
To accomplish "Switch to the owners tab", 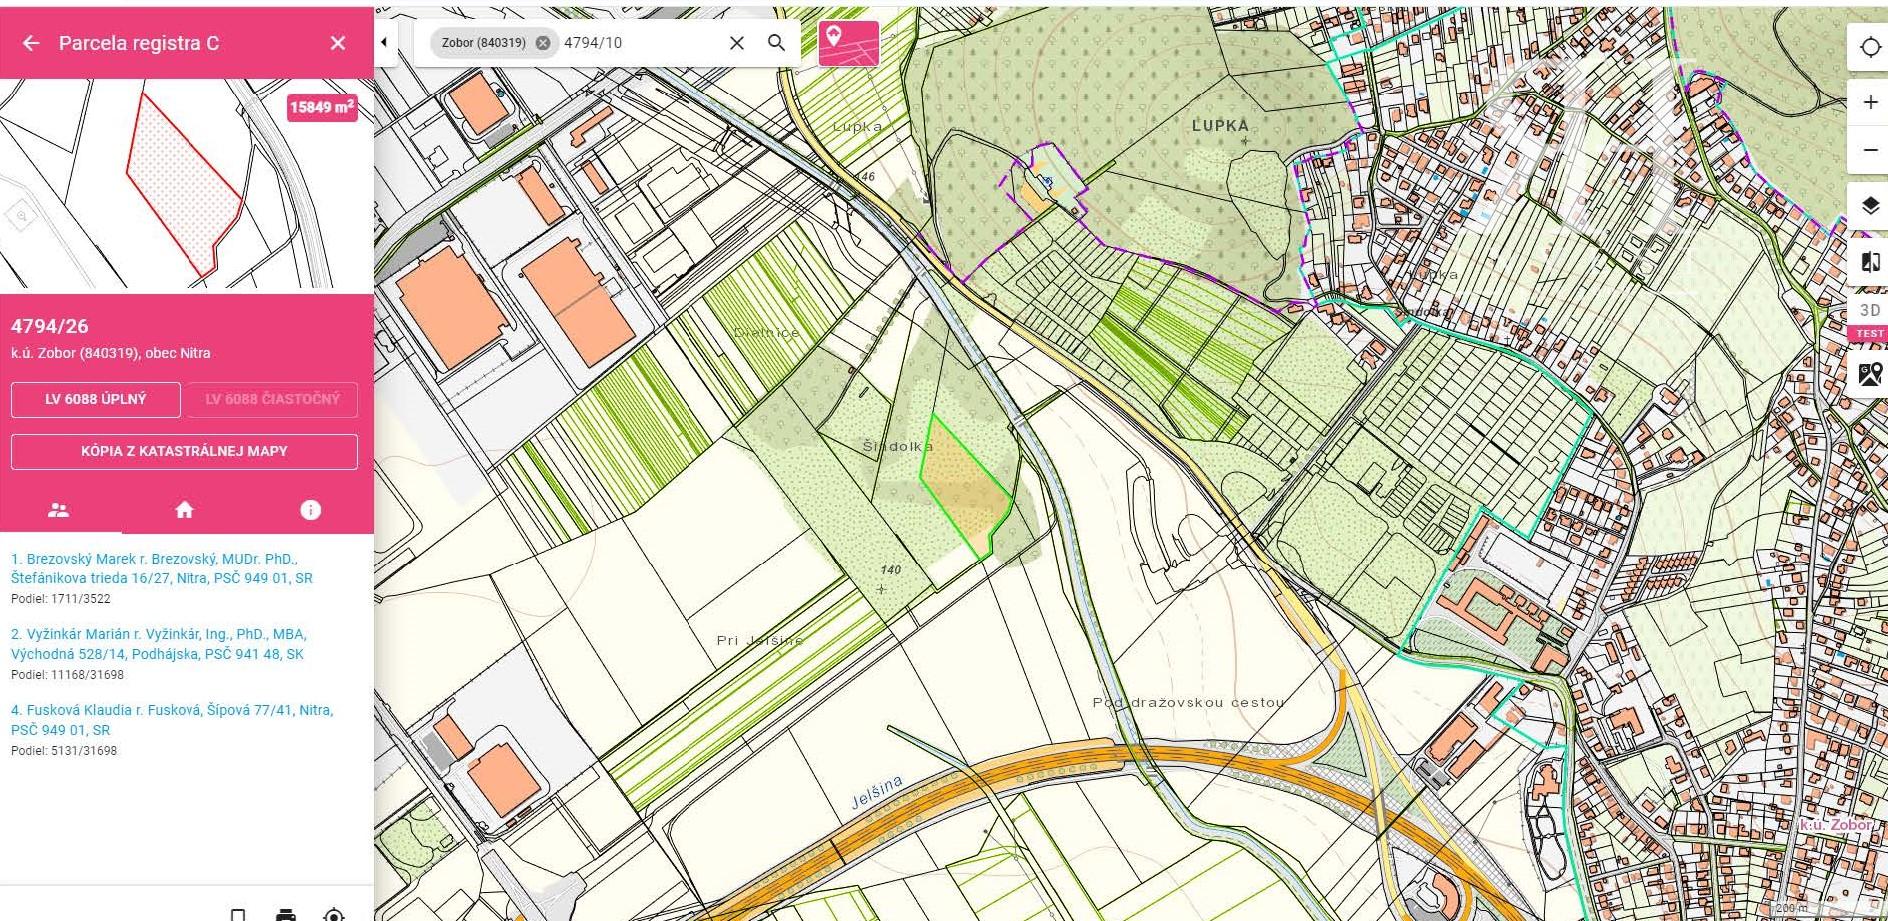I will [x=59, y=510].
